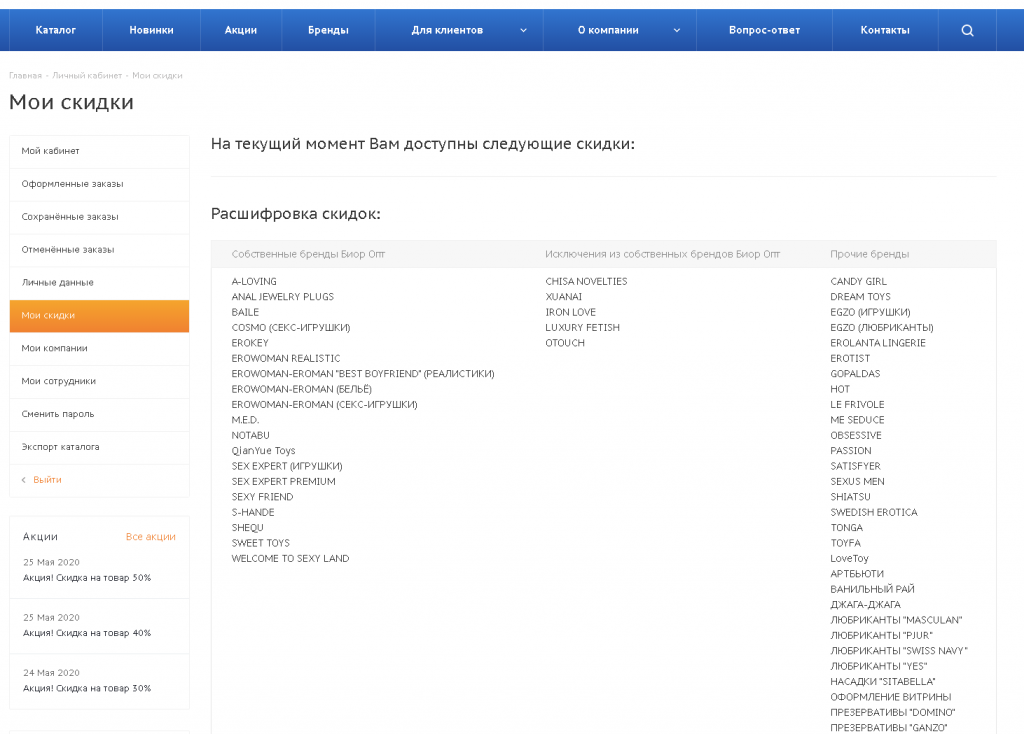Select brand ОФОРМЛЕНИЕ ВИТРИНЫ
Image resolution: width=1024 pixels, height=734 pixels.
891,697
